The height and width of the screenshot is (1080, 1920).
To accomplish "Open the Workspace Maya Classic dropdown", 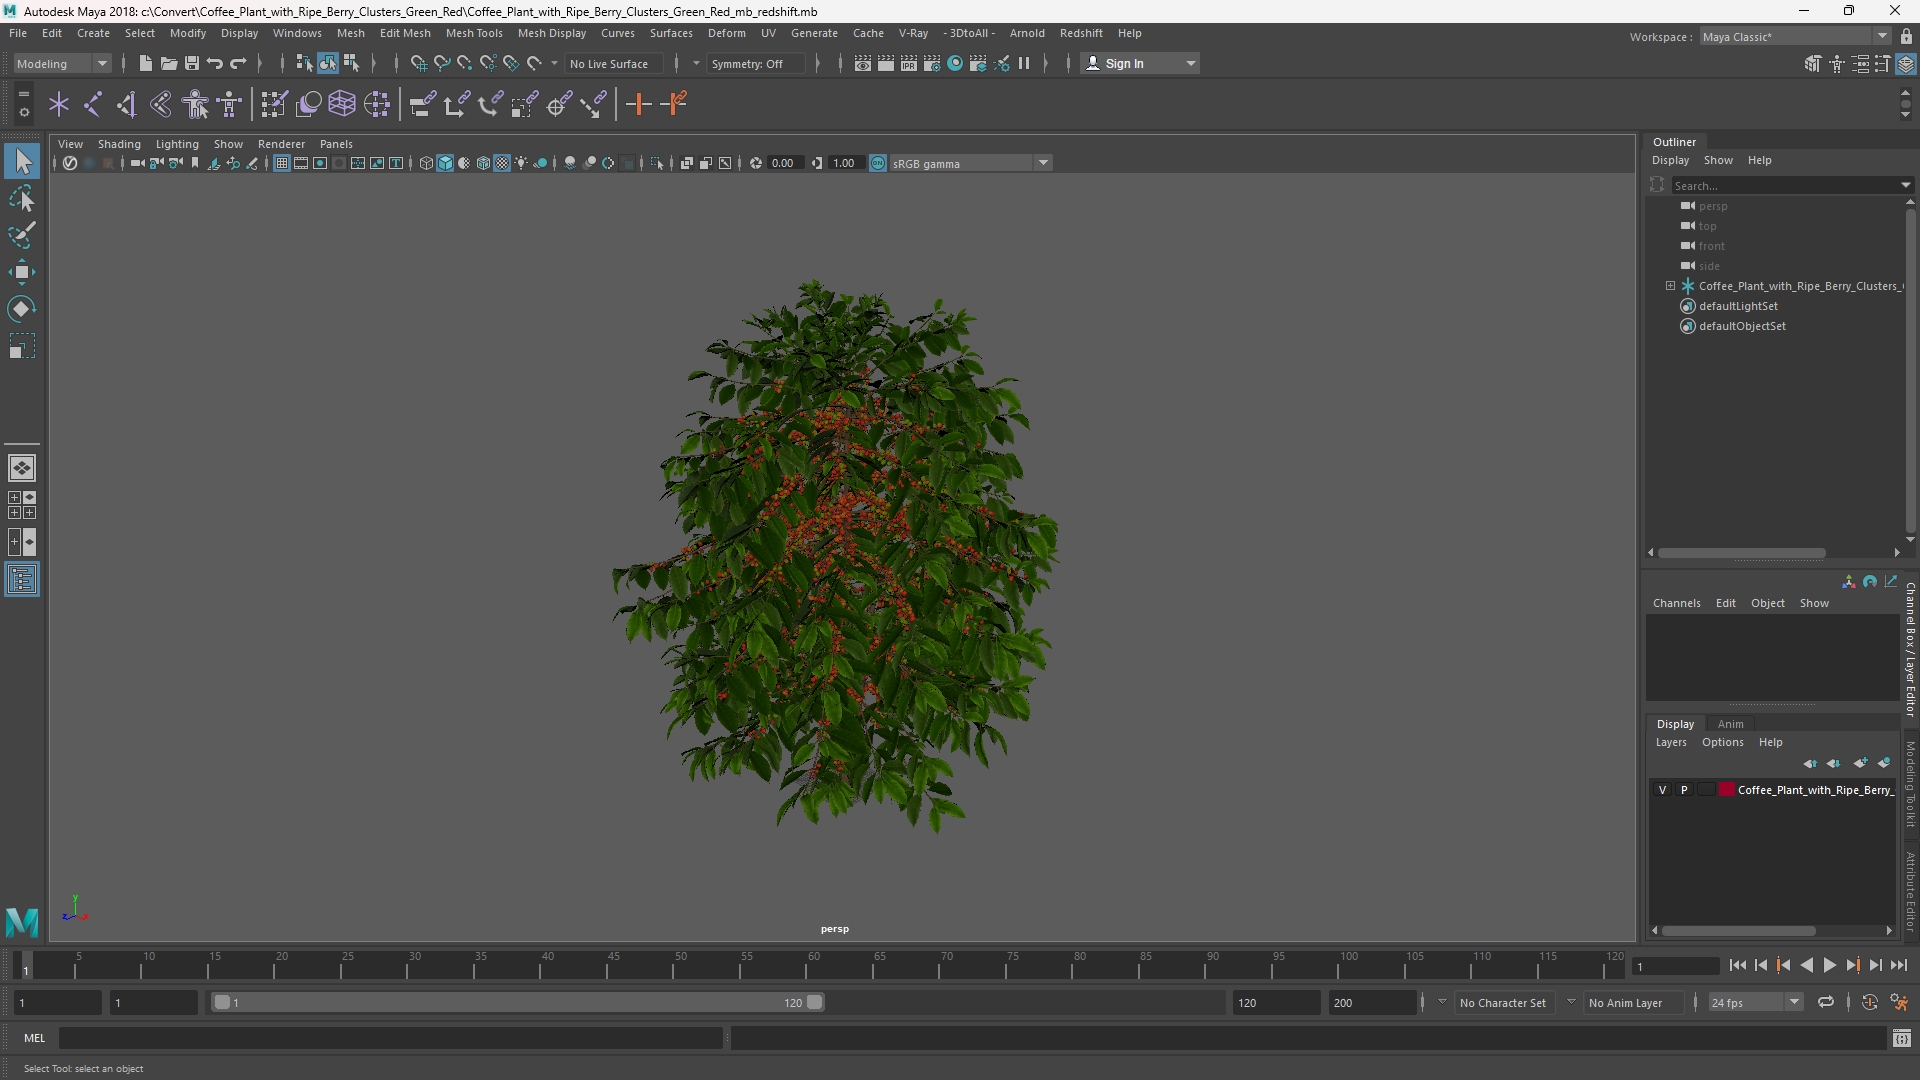I will [x=1795, y=36].
